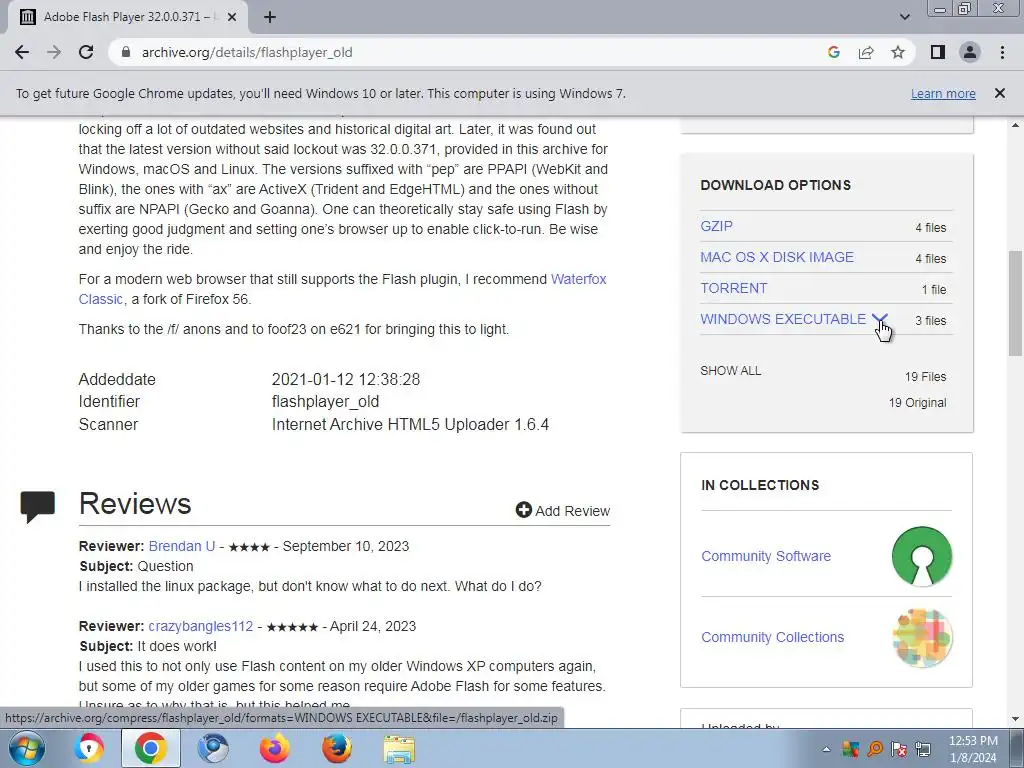The image size is (1024, 768).
Task: Dismiss the Chrome update notification bar
Action: (x=999, y=93)
